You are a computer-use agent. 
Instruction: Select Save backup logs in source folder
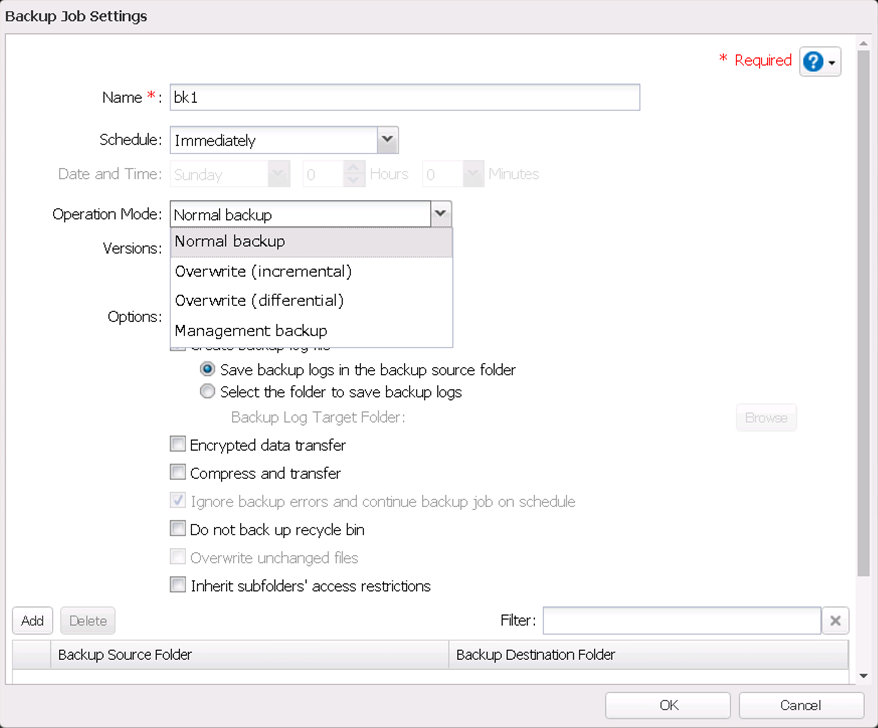click(x=207, y=369)
